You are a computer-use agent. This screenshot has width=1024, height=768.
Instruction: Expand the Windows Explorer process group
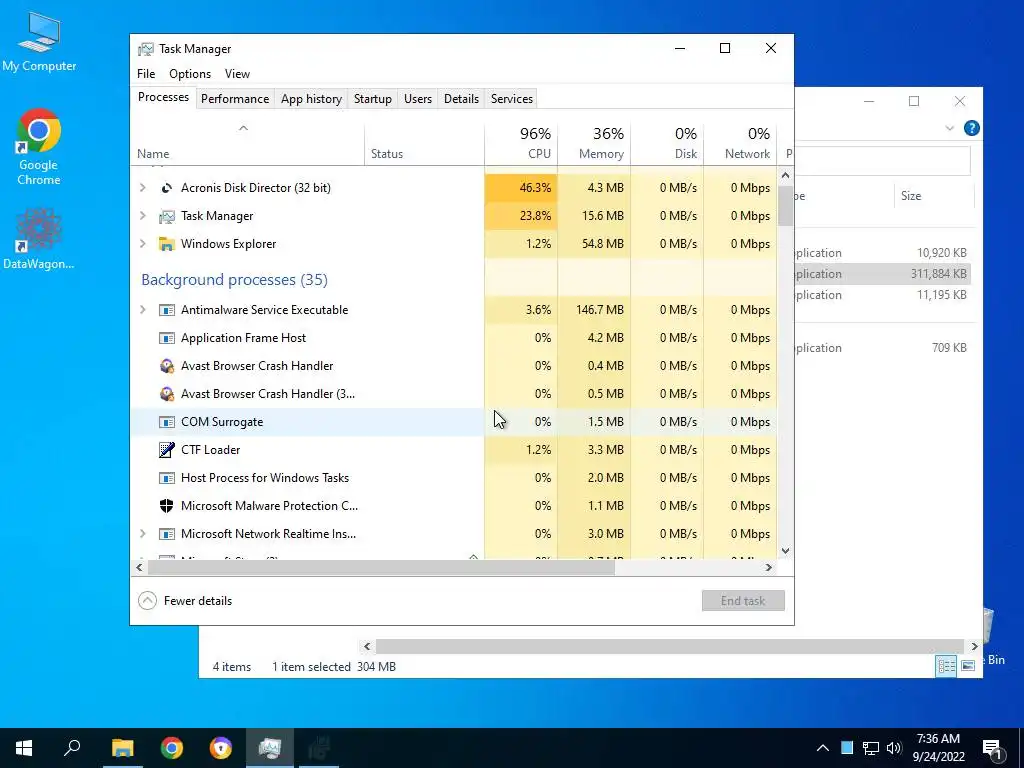click(x=143, y=244)
